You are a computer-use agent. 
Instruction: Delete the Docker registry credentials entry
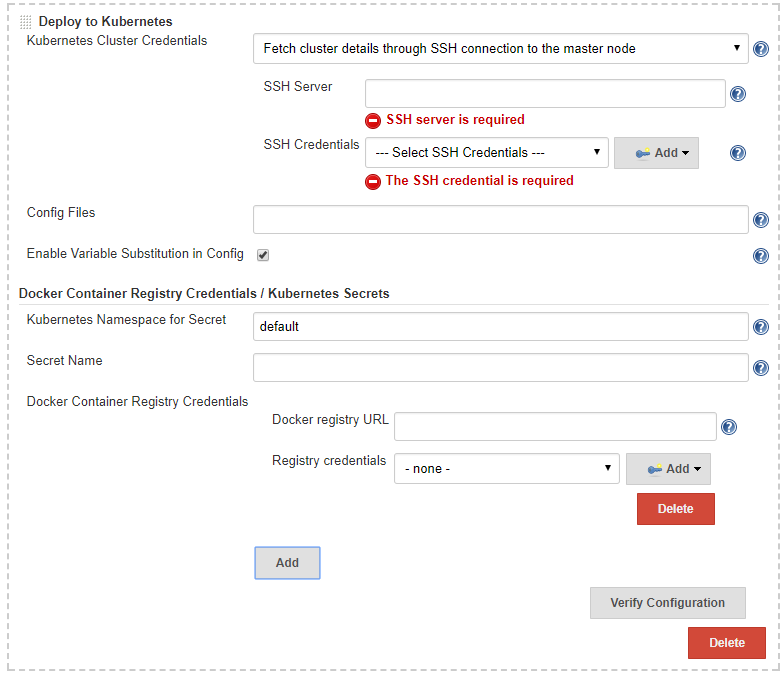676,509
